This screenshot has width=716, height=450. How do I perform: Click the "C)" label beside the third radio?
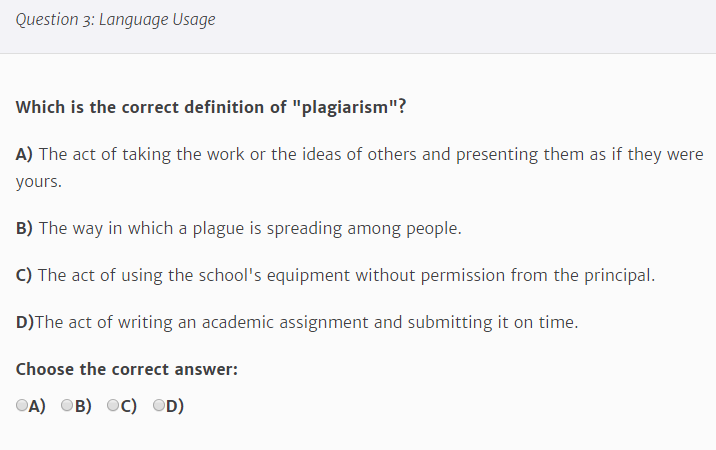[x=130, y=406]
